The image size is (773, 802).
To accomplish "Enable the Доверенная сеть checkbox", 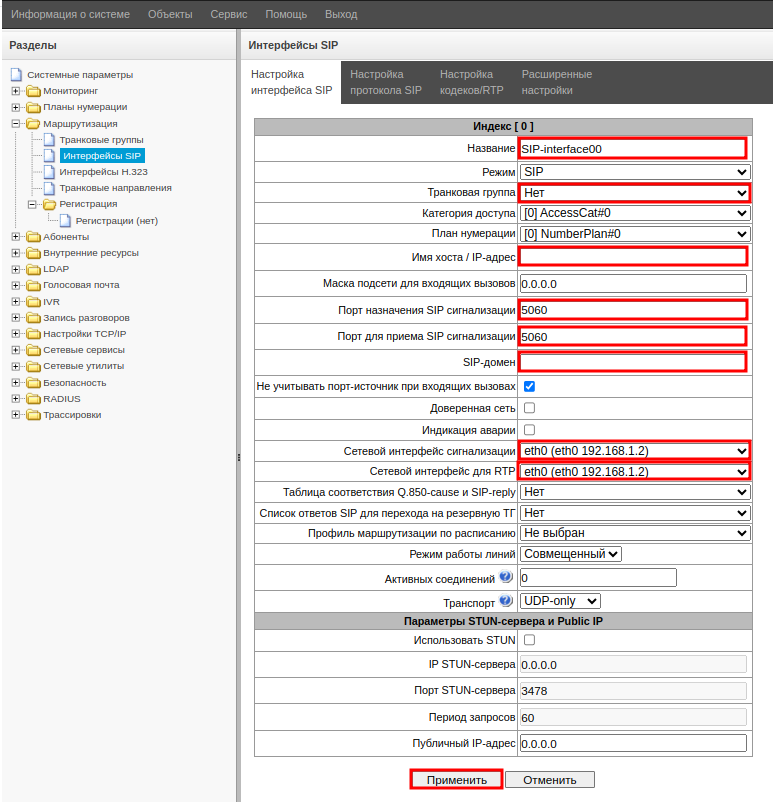I will pos(530,408).
